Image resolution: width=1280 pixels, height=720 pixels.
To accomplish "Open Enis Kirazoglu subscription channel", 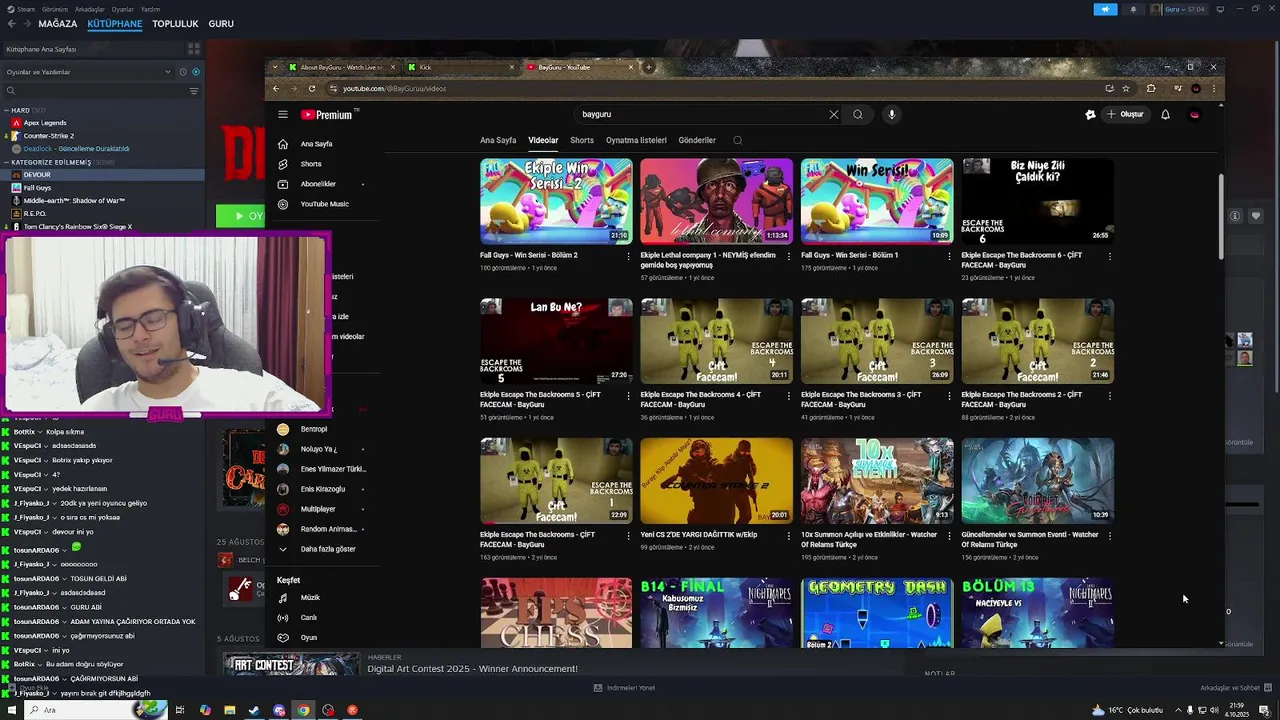I will tap(322, 489).
